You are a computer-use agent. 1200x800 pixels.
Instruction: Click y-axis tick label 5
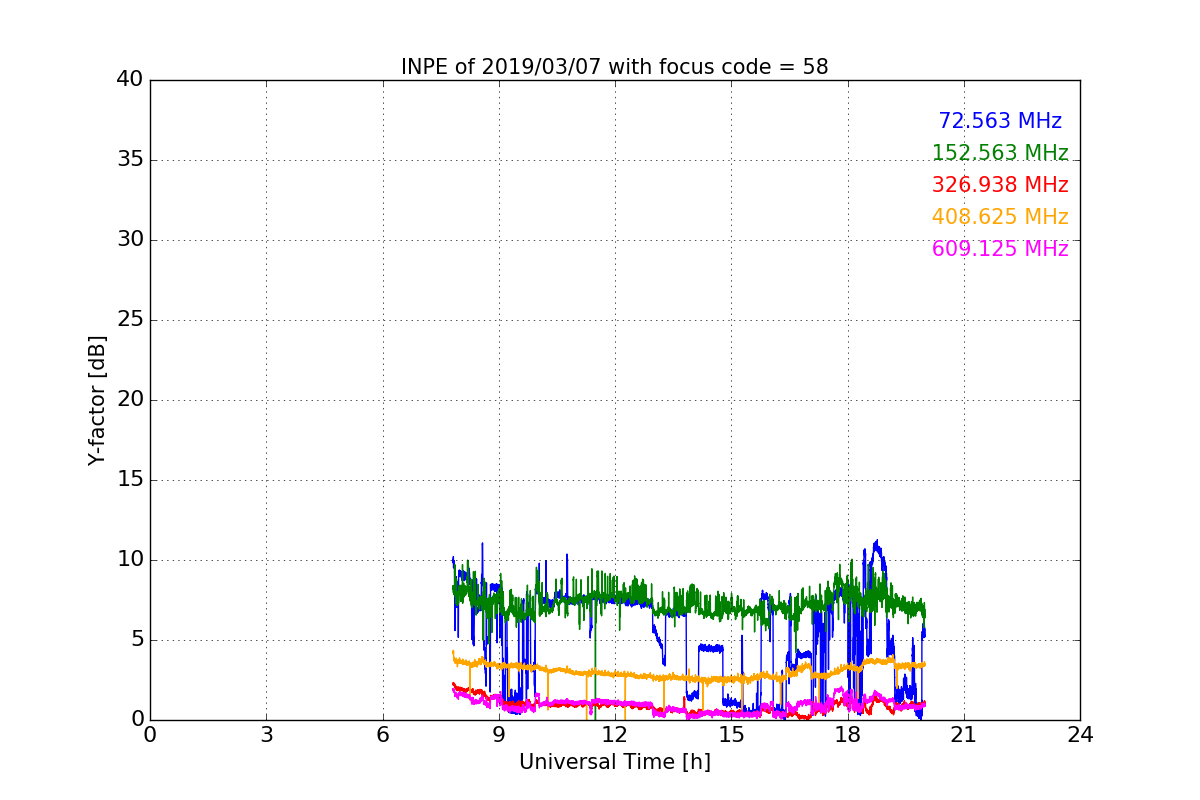tap(137, 640)
